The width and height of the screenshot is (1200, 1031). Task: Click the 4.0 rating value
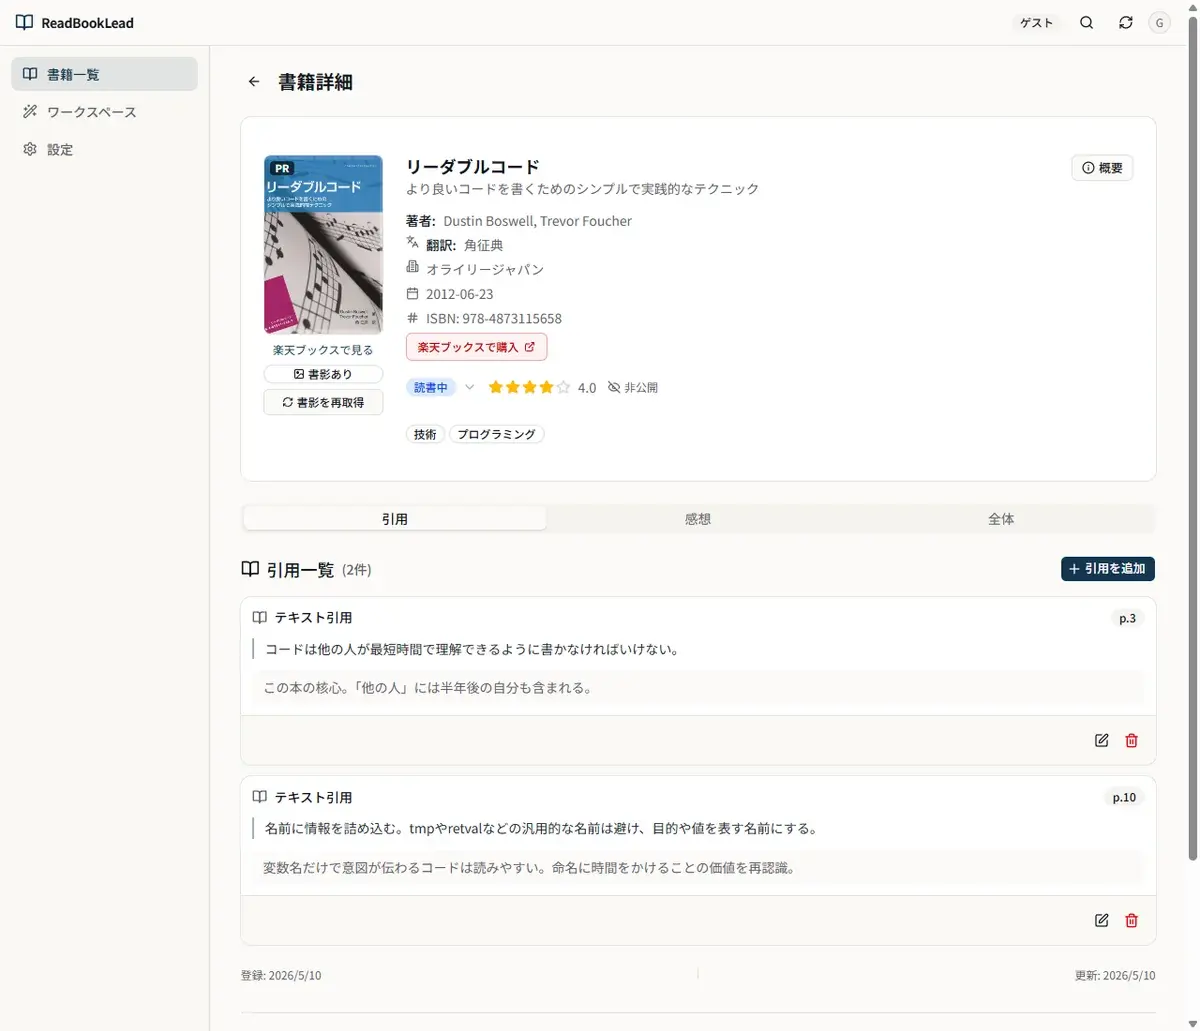pos(587,388)
